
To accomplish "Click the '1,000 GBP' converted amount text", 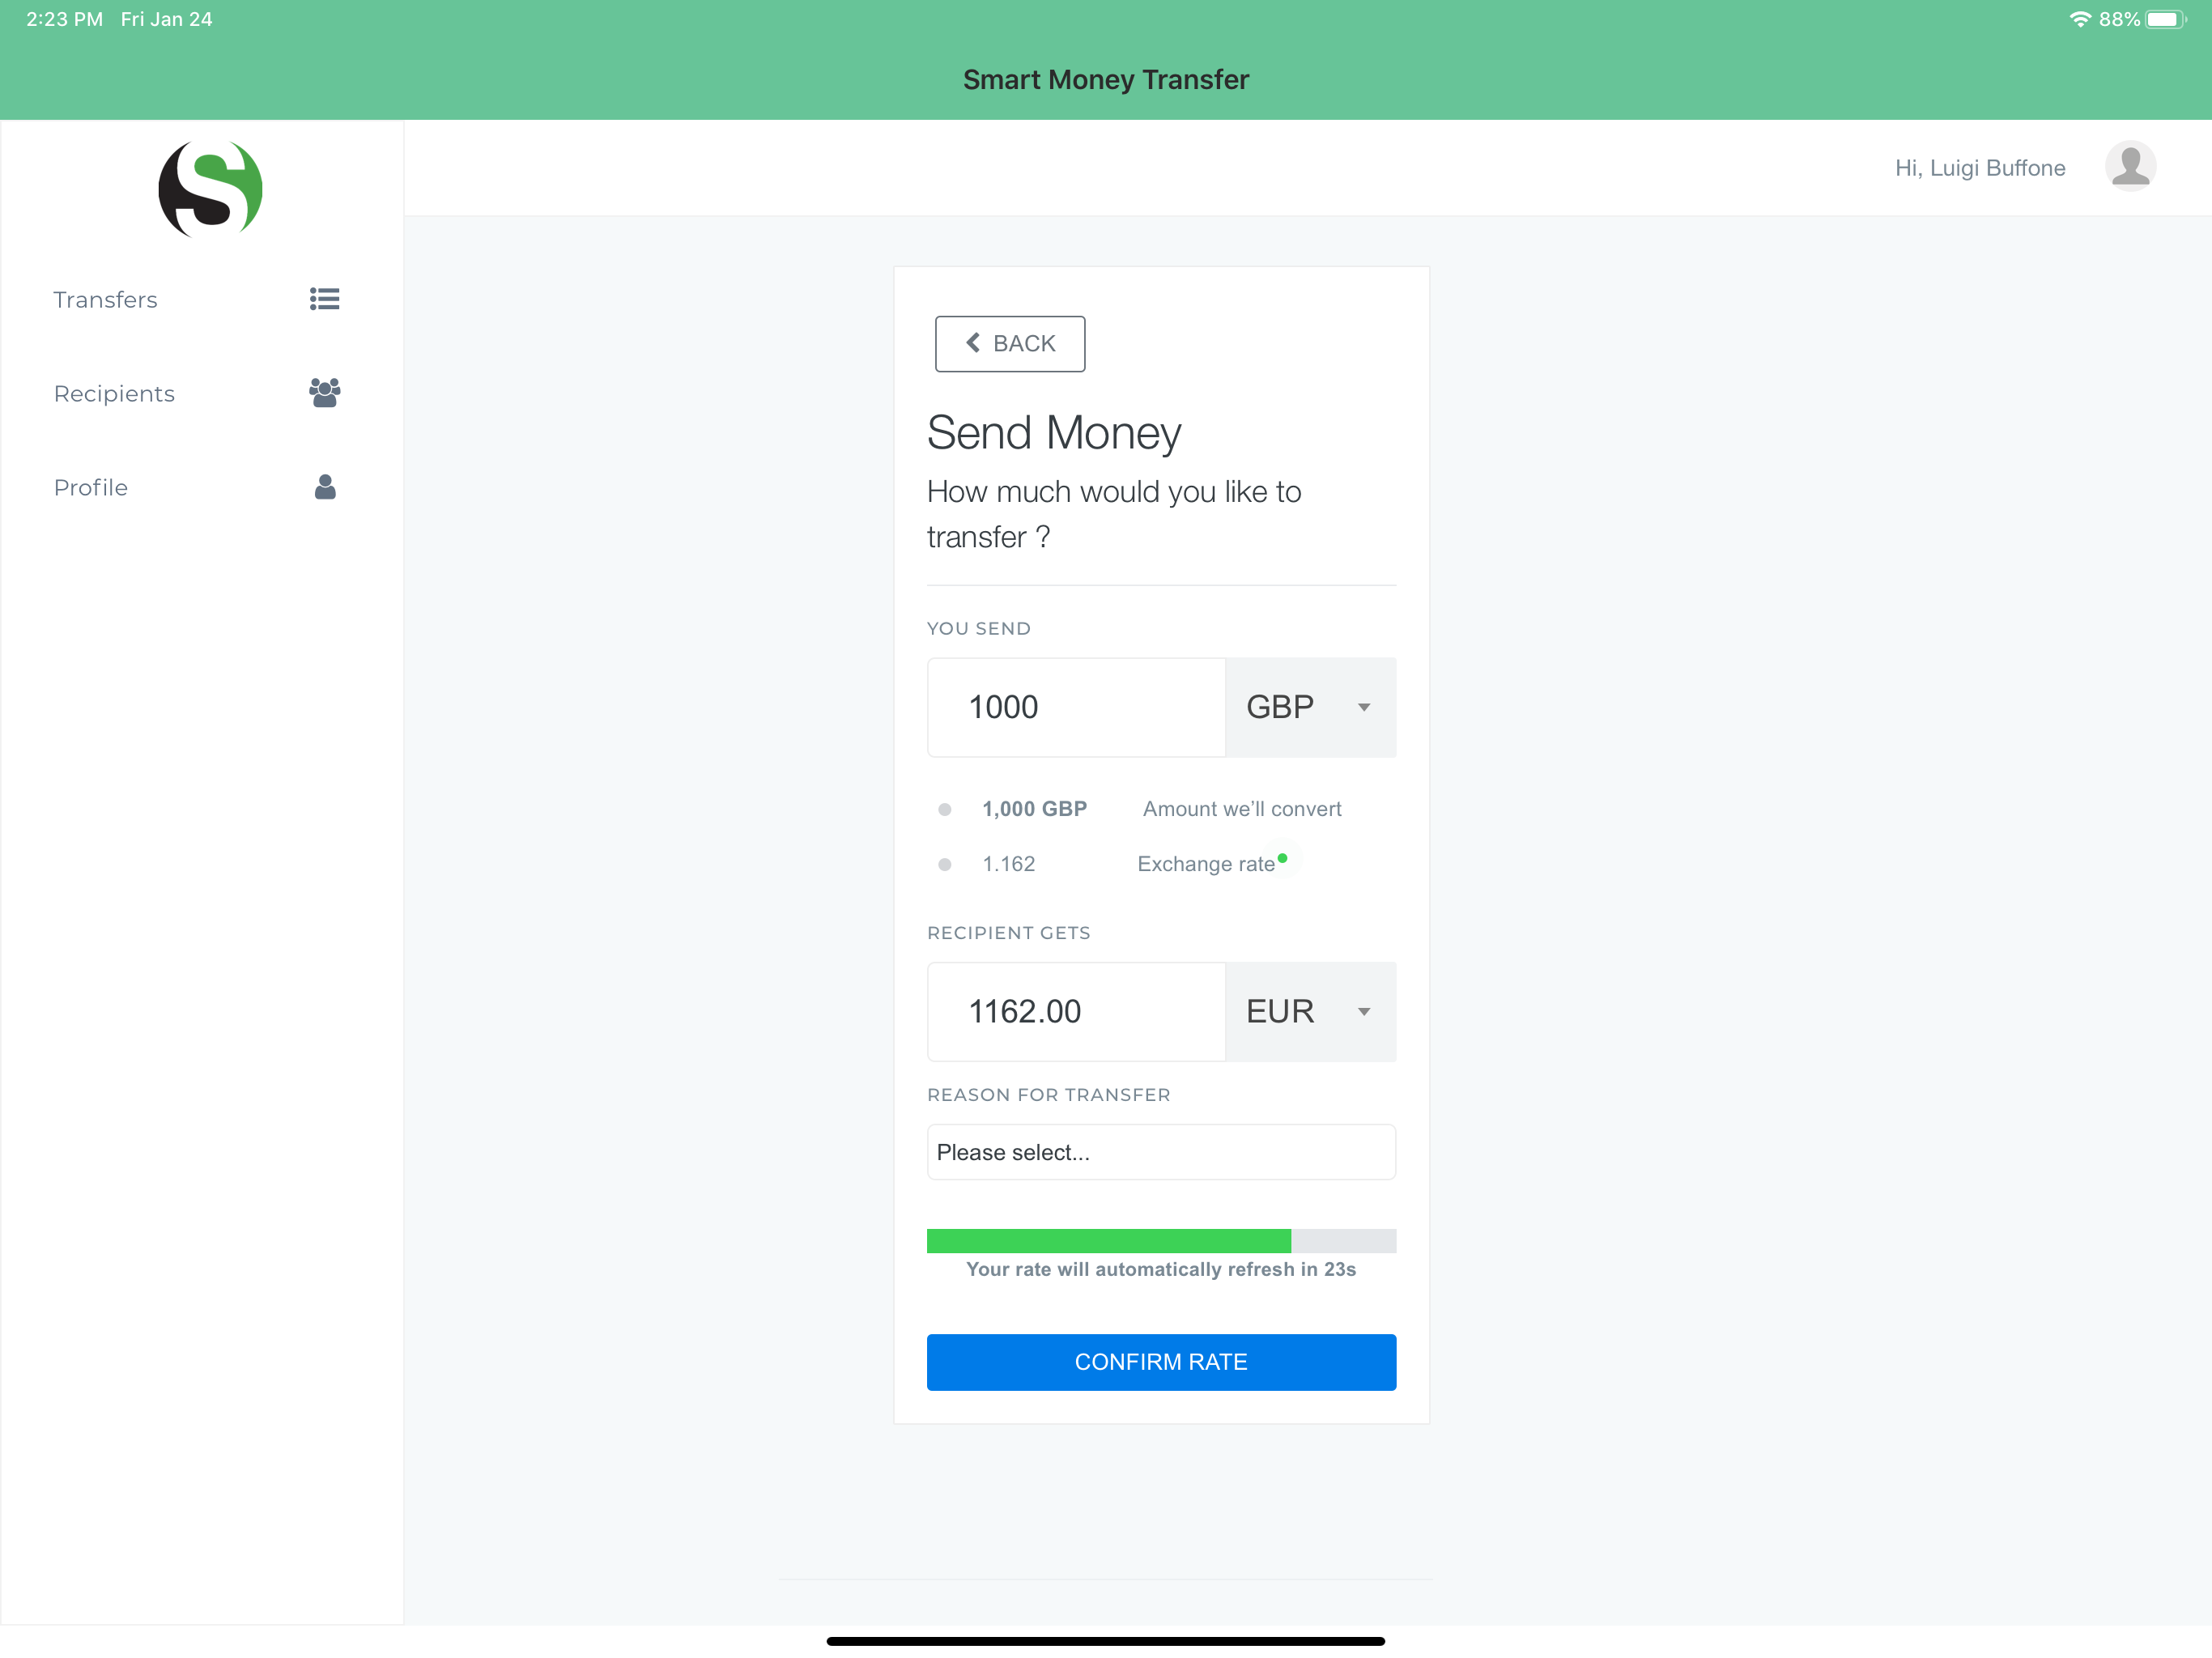I will click(1034, 808).
